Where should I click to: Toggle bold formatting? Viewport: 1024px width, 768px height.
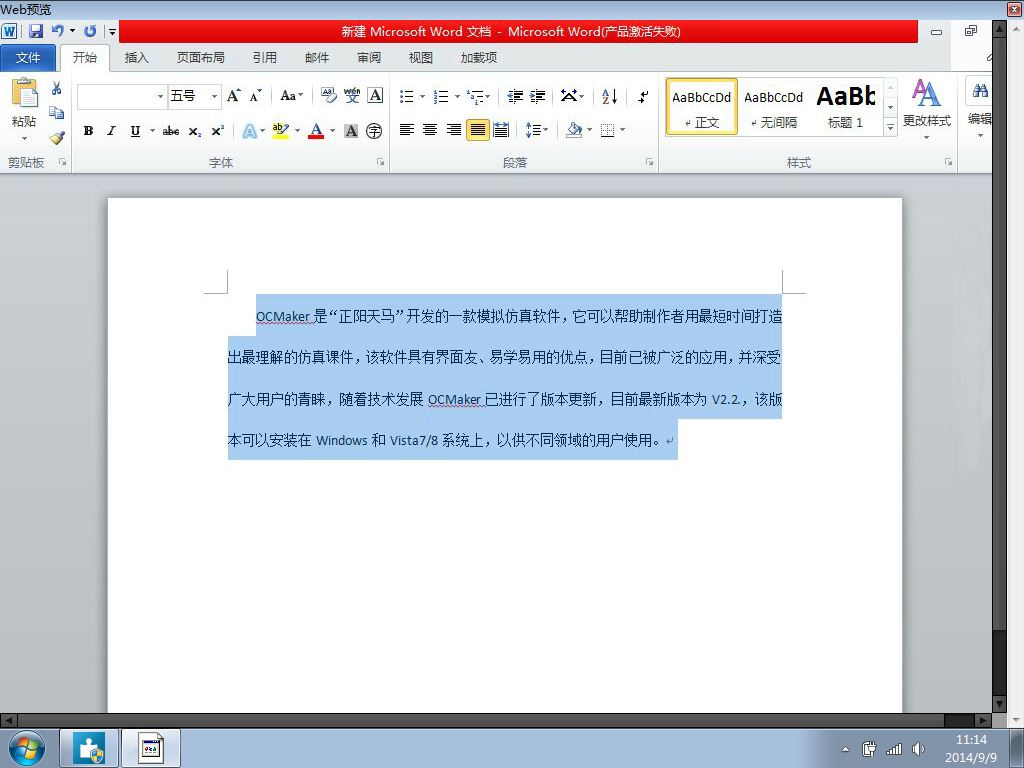click(88, 131)
